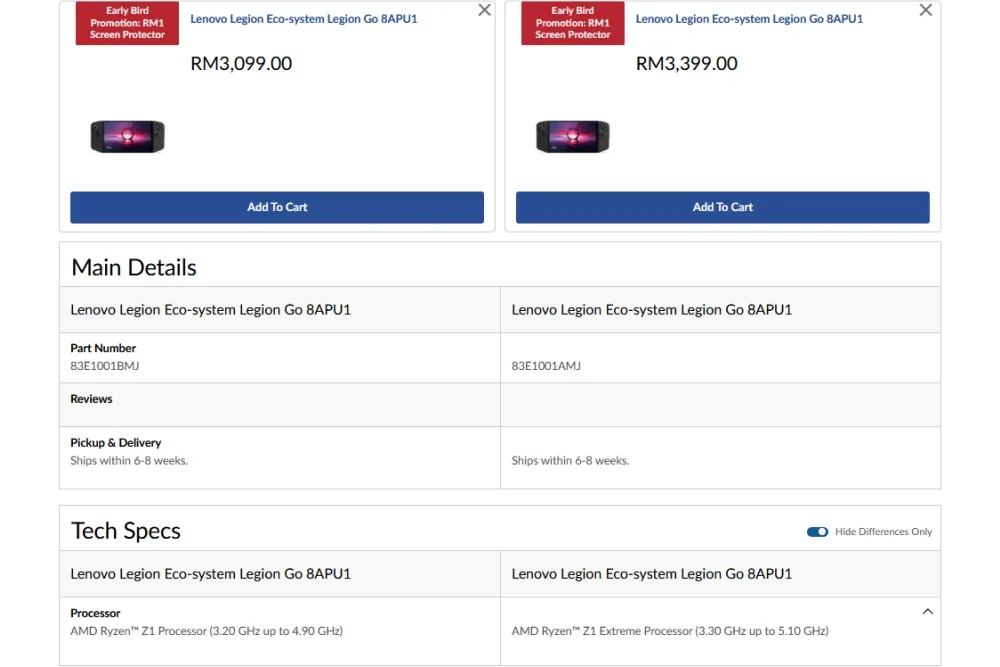Click the Hide Differences Only label text
1000x667 pixels.
point(883,532)
